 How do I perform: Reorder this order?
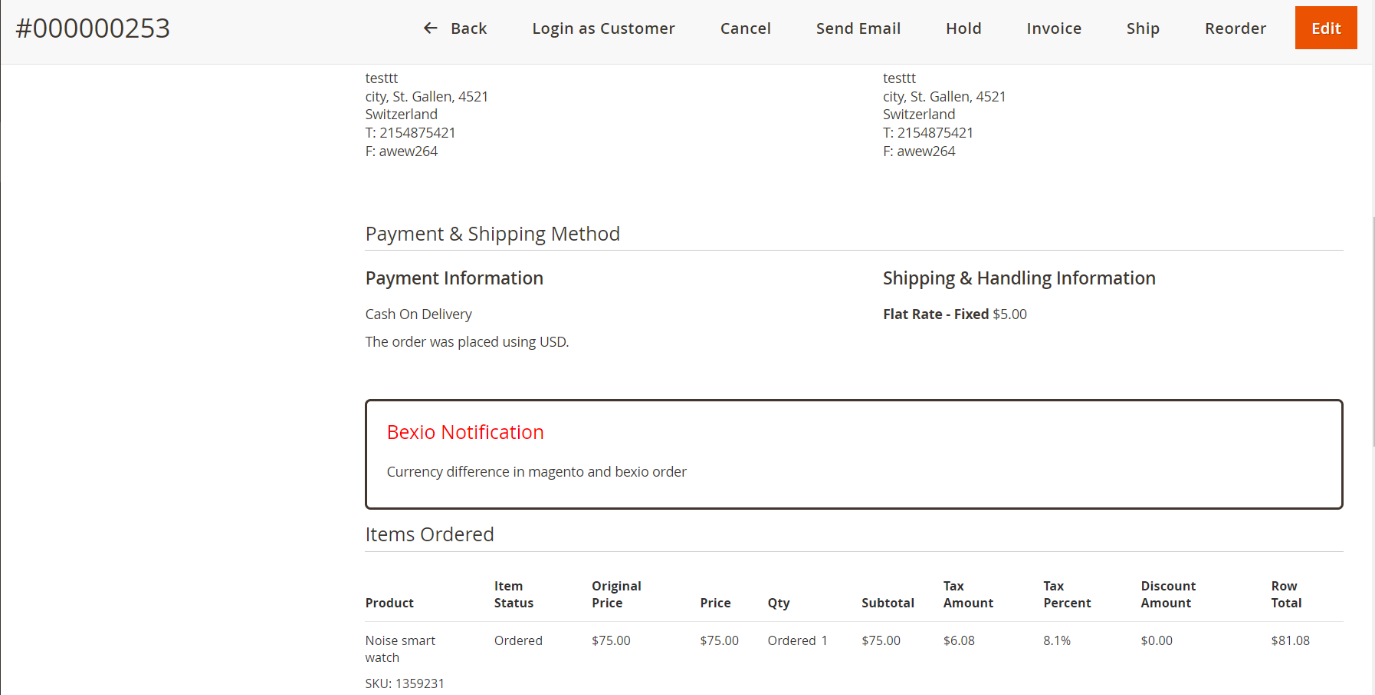[x=1235, y=28]
